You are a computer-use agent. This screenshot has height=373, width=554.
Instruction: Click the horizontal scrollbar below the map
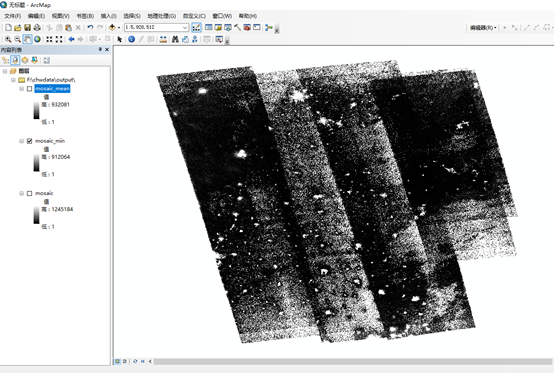tap(352, 361)
